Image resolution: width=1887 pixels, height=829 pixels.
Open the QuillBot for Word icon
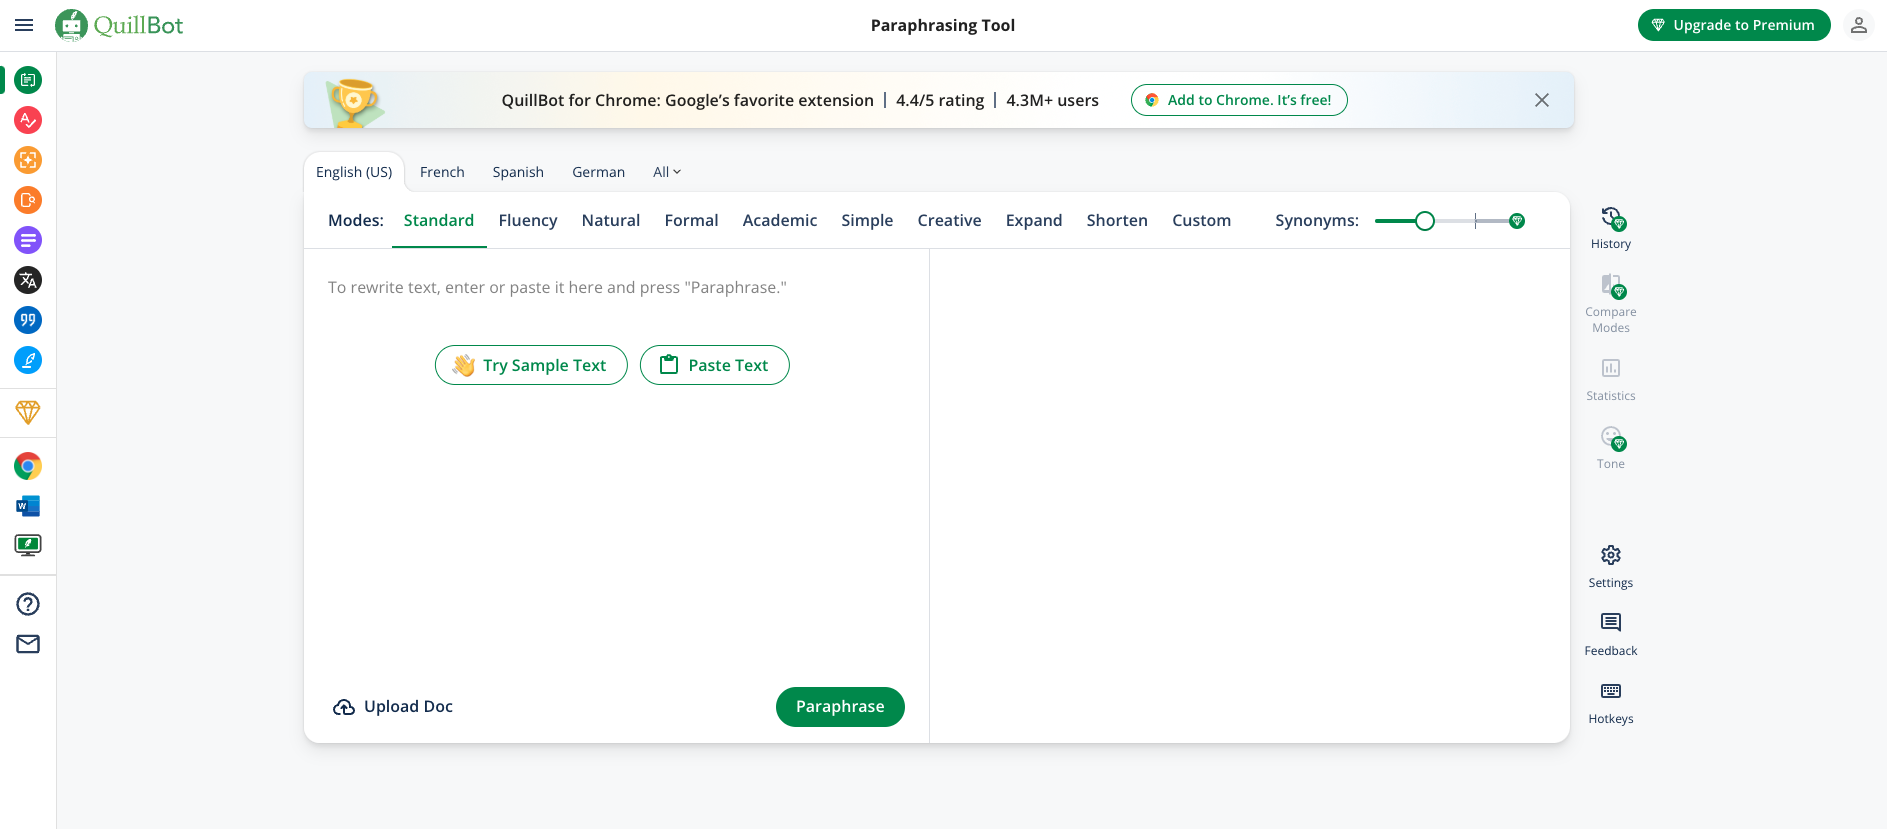point(28,506)
